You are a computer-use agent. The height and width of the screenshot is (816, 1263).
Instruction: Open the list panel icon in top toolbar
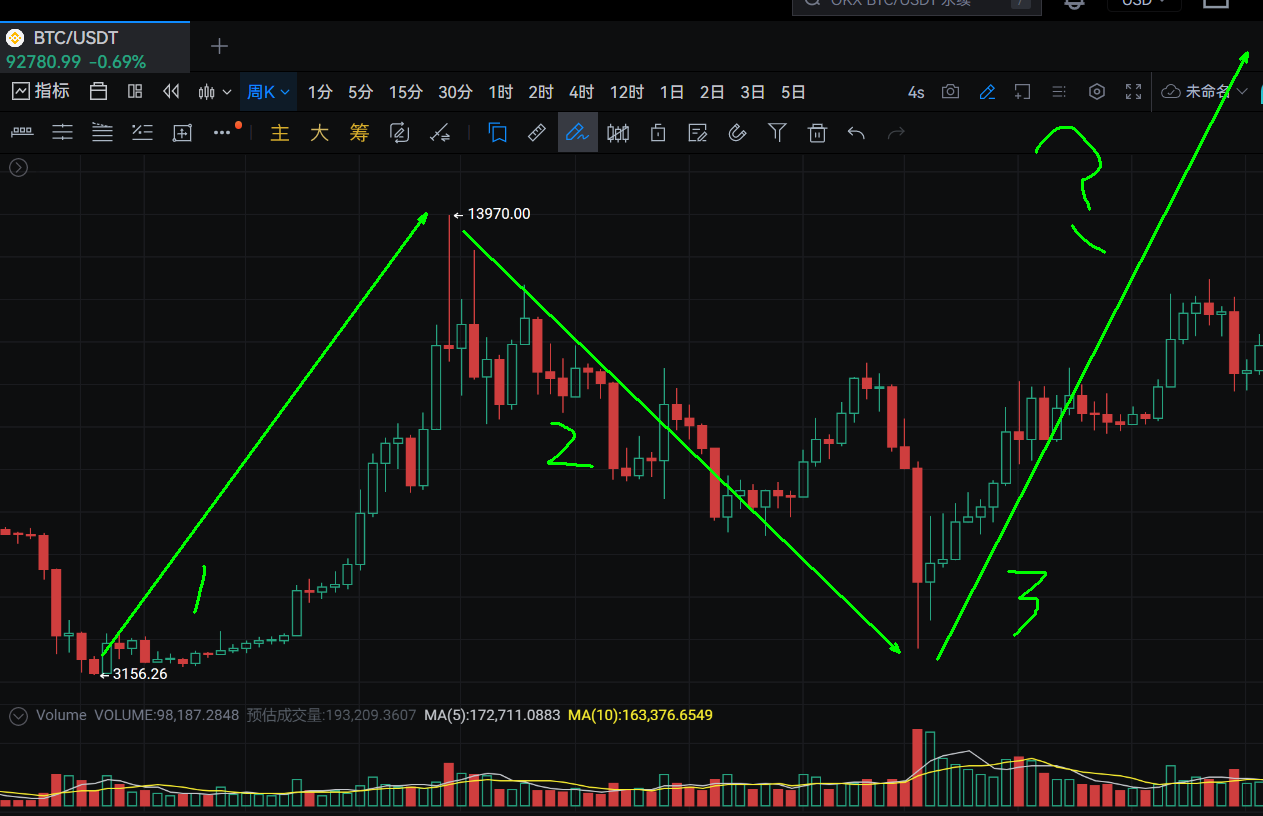[1059, 92]
